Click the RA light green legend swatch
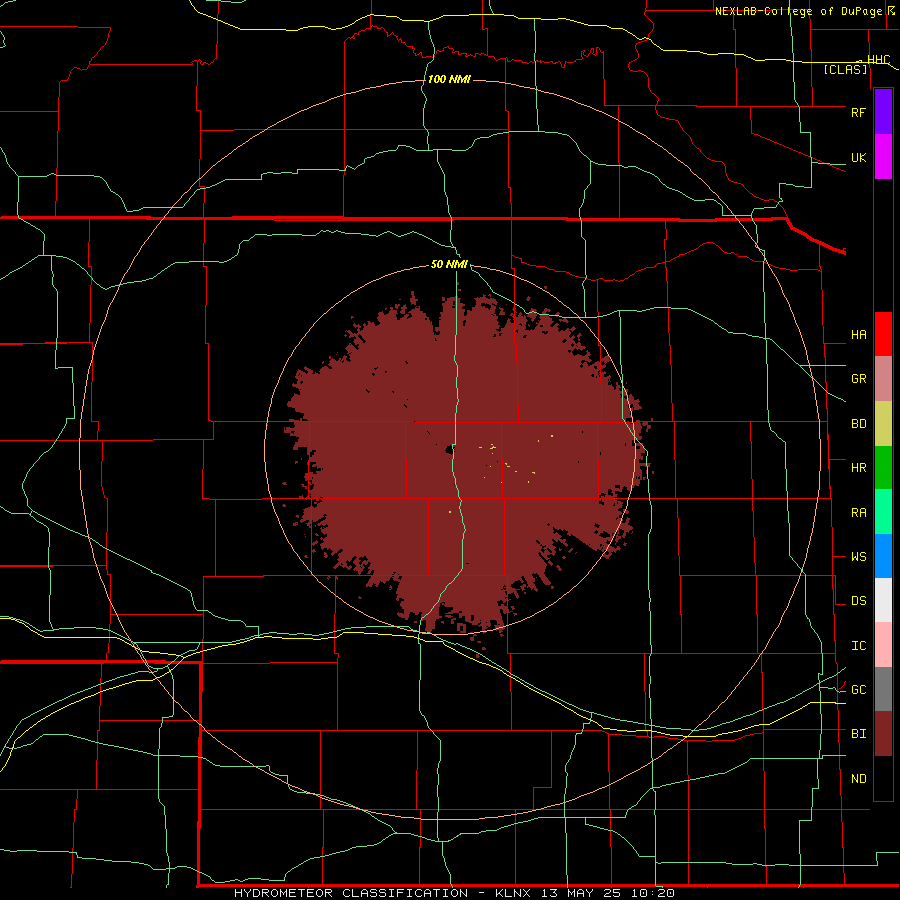The height and width of the screenshot is (900, 900). [883, 512]
